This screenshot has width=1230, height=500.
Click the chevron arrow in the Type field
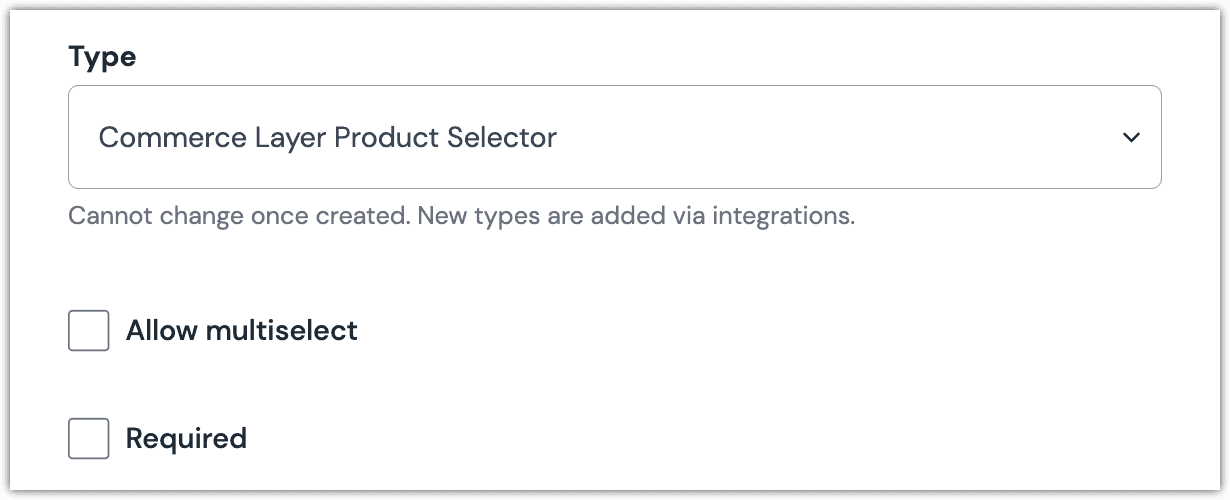[x=1131, y=138]
